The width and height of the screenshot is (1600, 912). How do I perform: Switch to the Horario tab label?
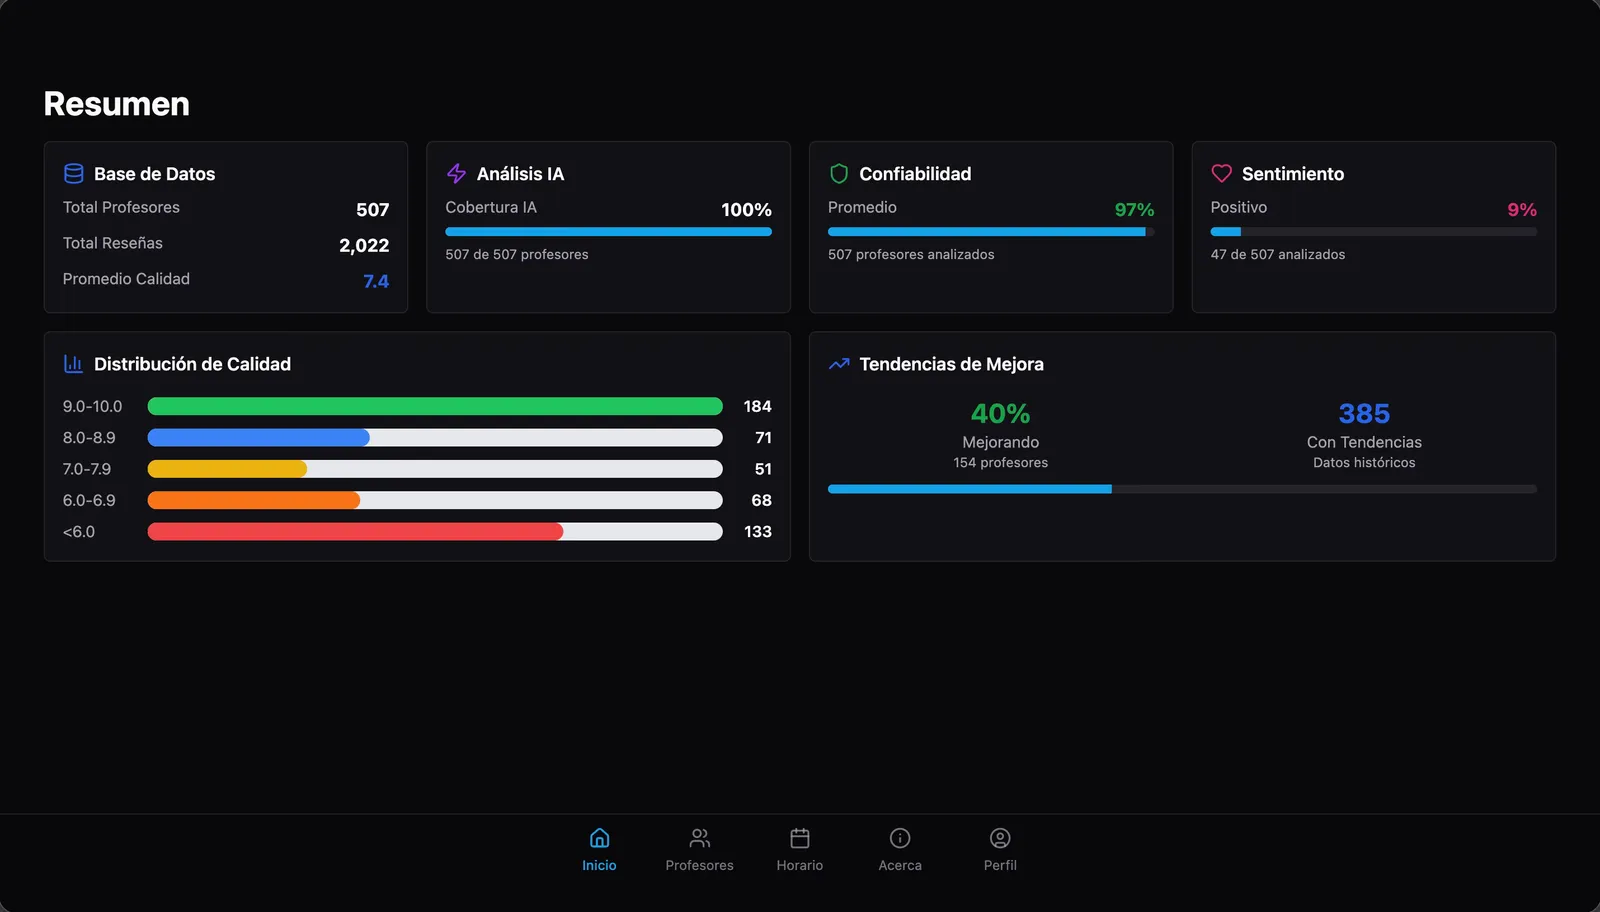[800, 866]
